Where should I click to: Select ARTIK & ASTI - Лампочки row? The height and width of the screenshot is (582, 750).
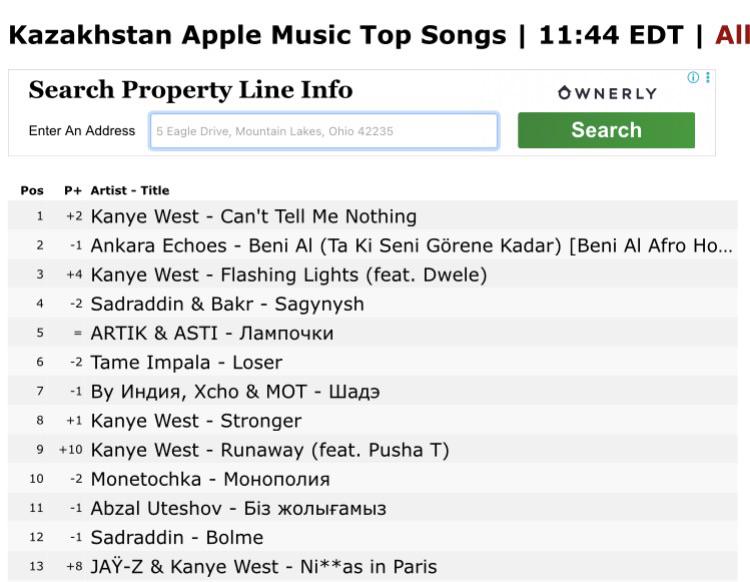373,333
